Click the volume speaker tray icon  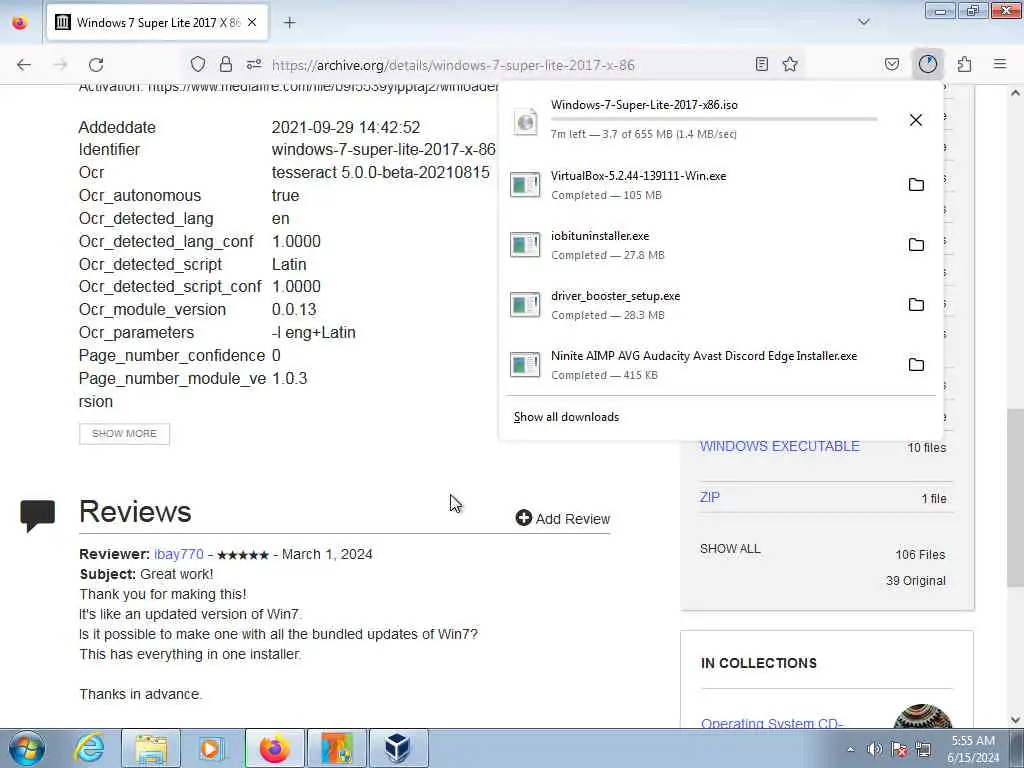coord(874,749)
